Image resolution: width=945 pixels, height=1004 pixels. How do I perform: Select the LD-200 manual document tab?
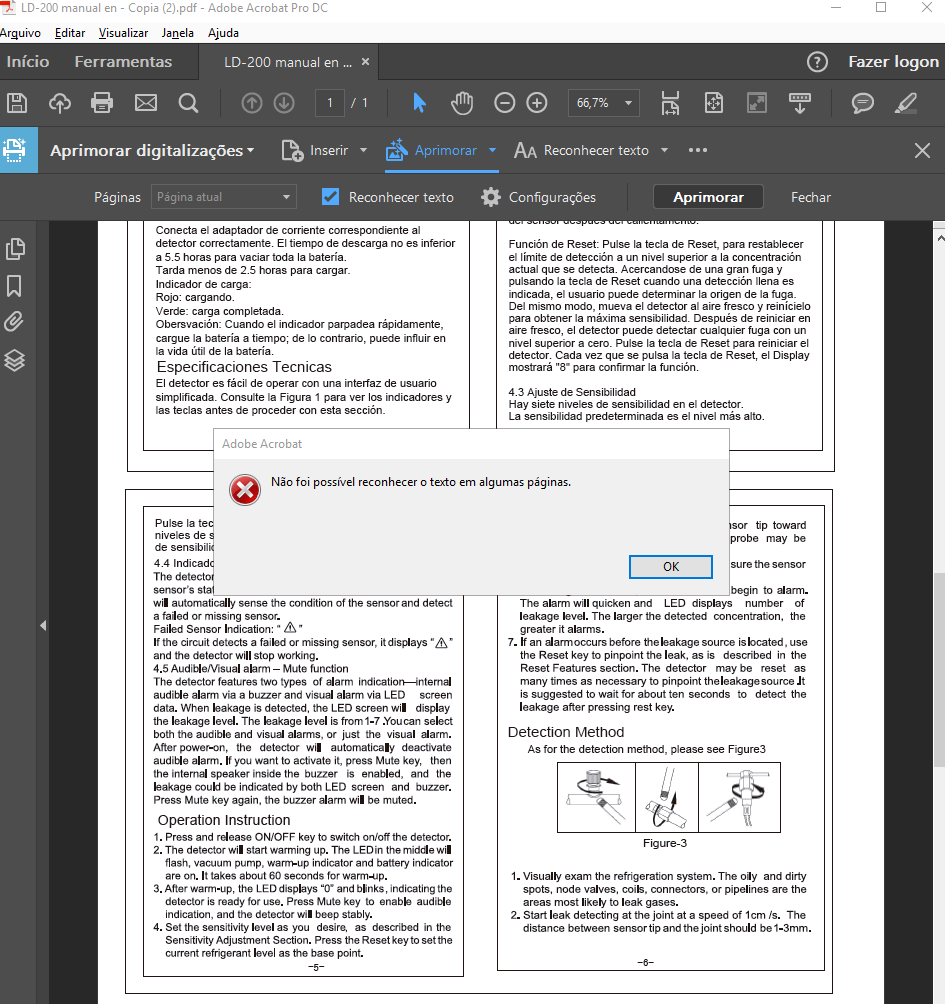[x=287, y=62]
